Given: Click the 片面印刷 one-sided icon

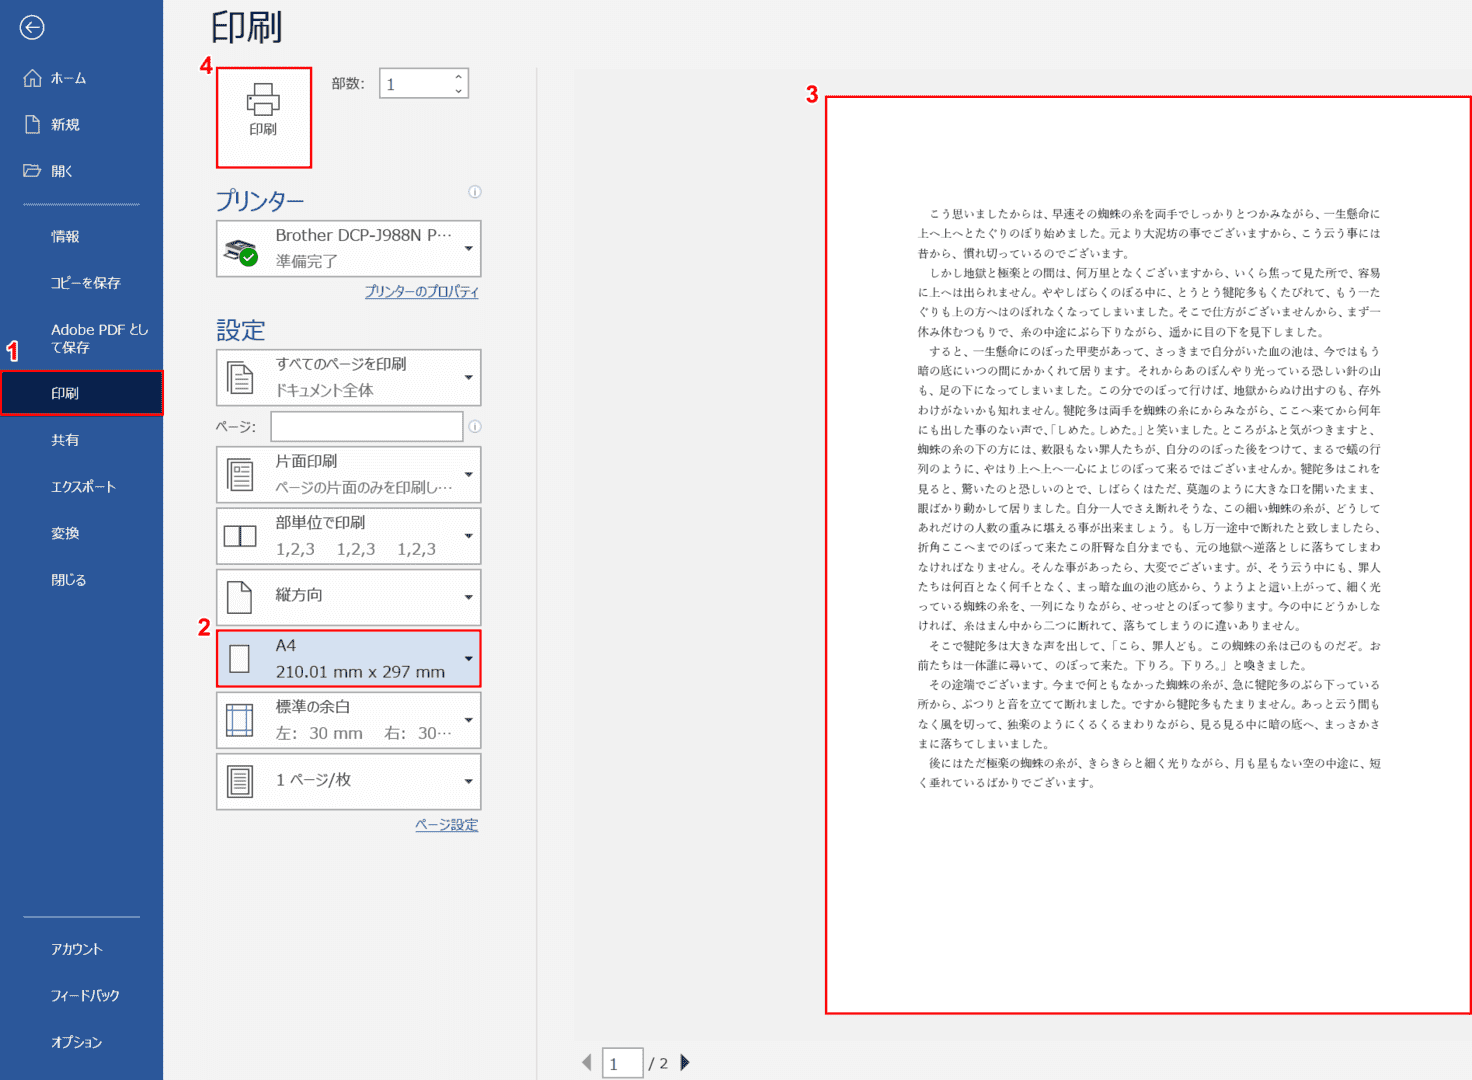Looking at the screenshot, I should 240,475.
